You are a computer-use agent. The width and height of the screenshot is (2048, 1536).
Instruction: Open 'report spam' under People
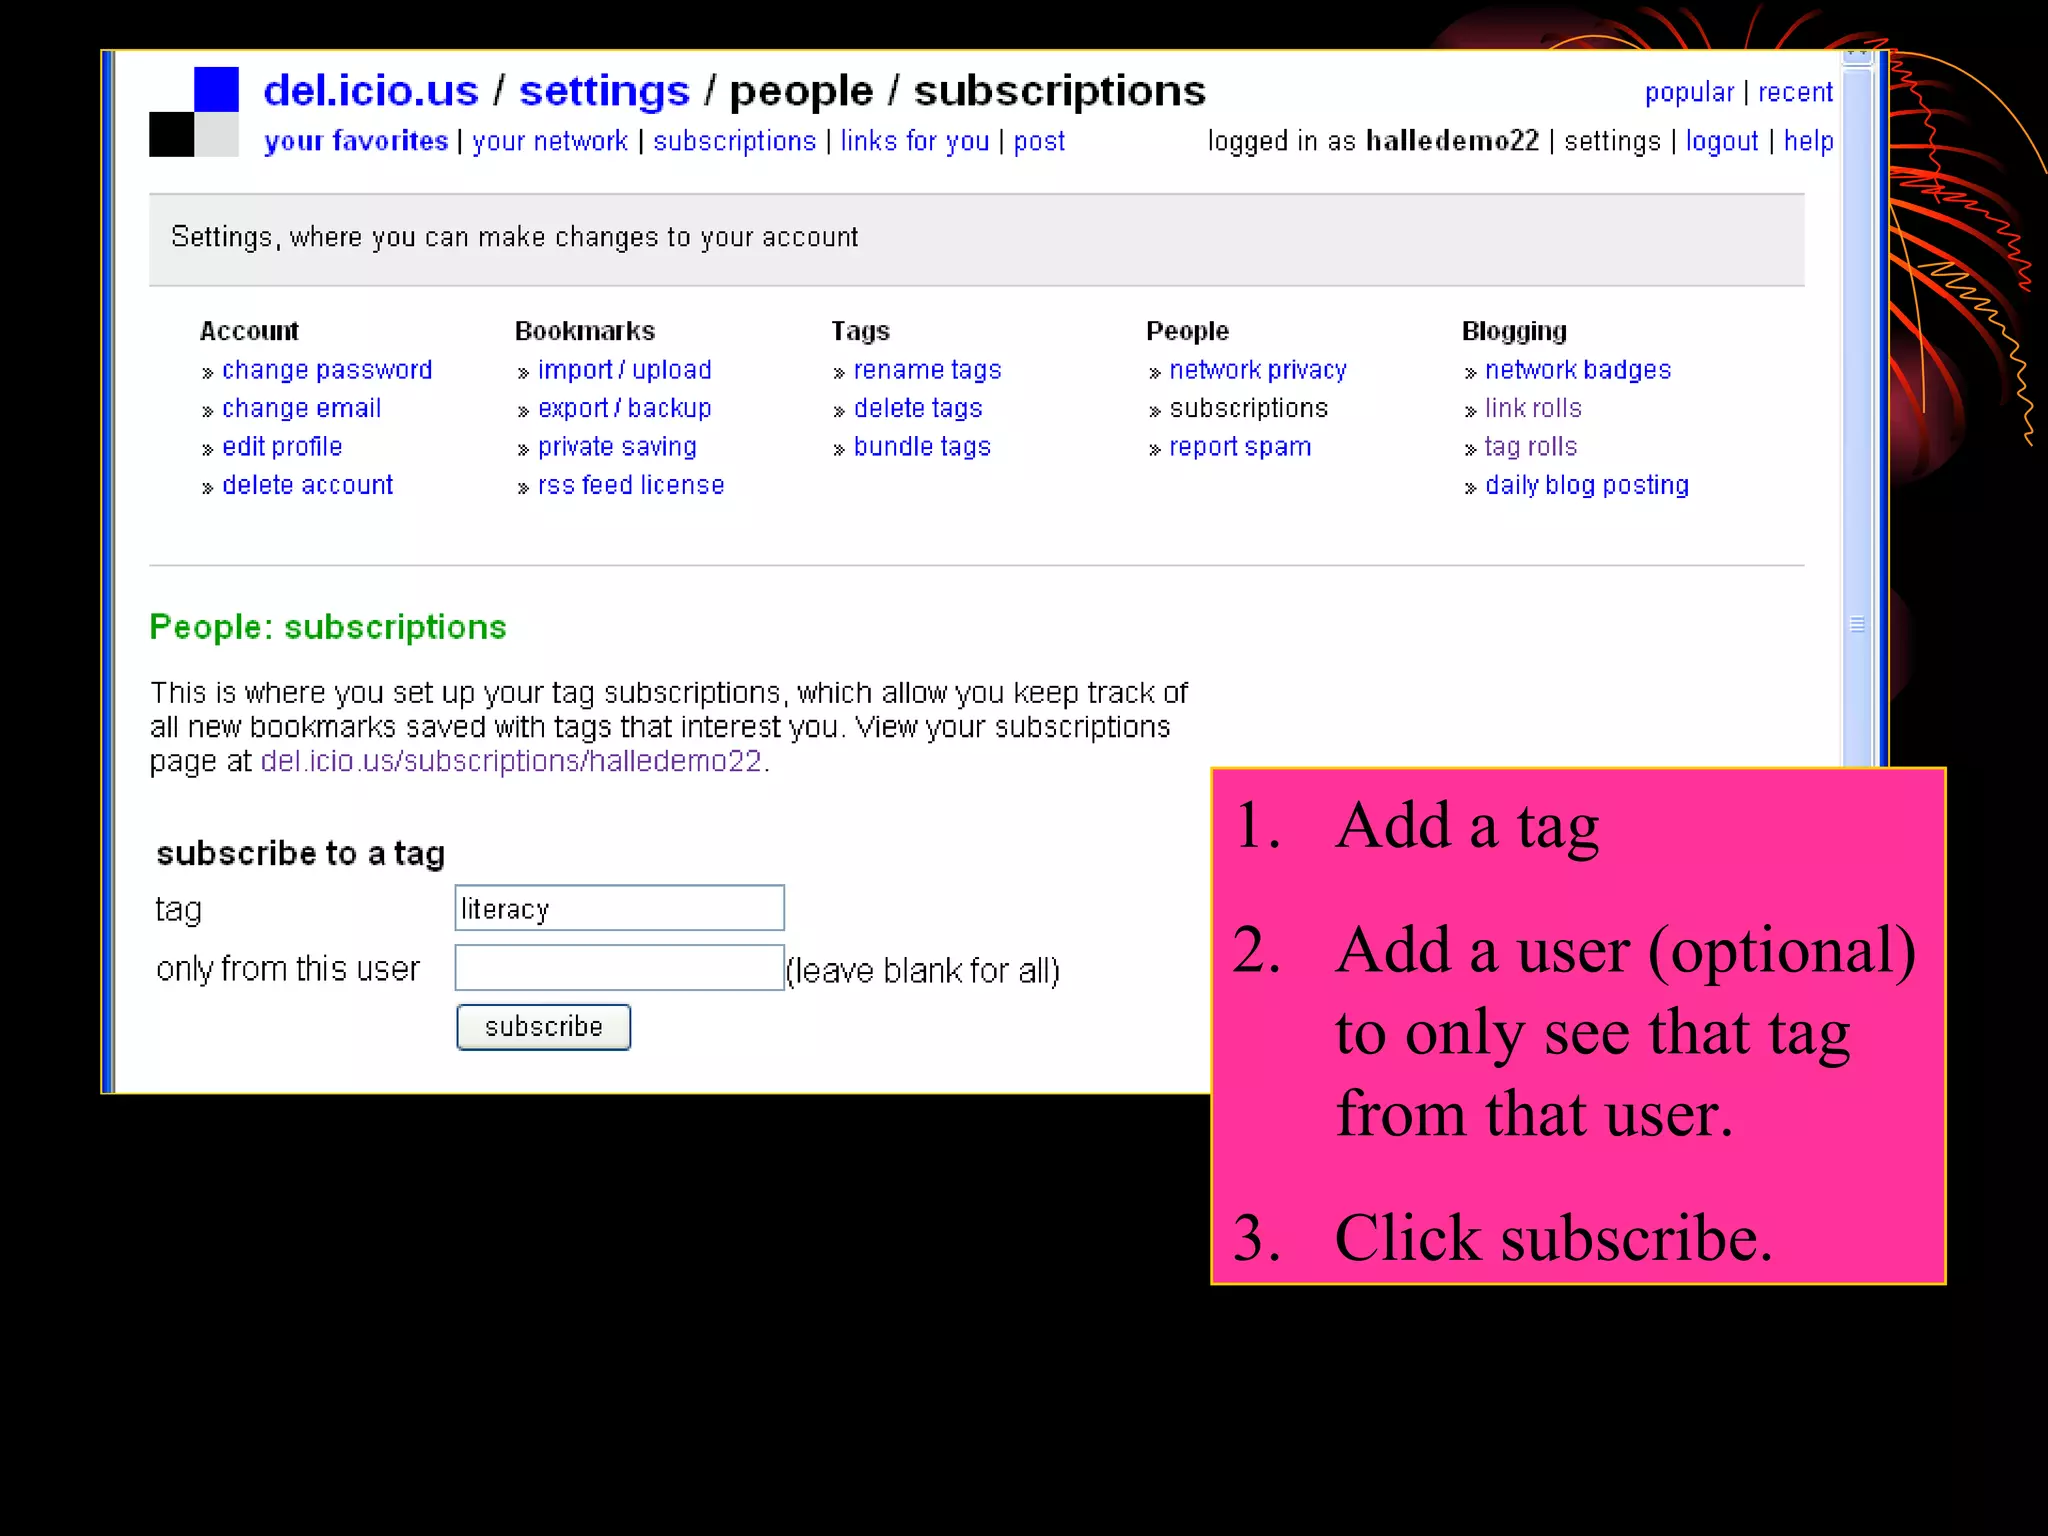click(1240, 446)
